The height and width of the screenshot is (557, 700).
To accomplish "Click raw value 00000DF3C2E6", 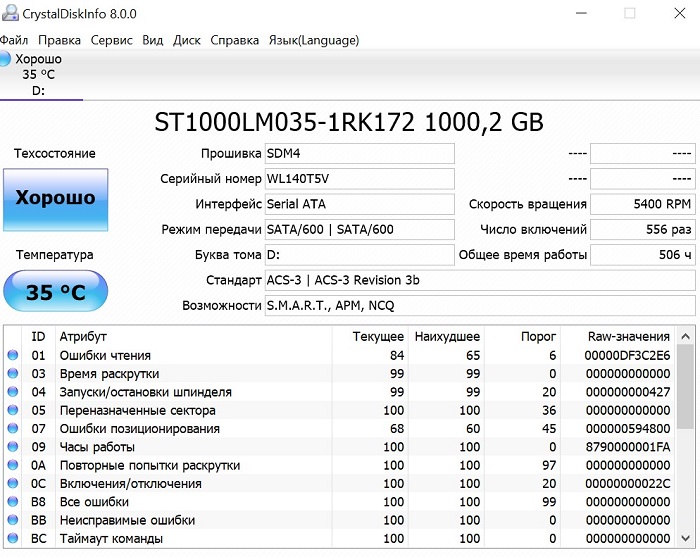I will click(628, 355).
